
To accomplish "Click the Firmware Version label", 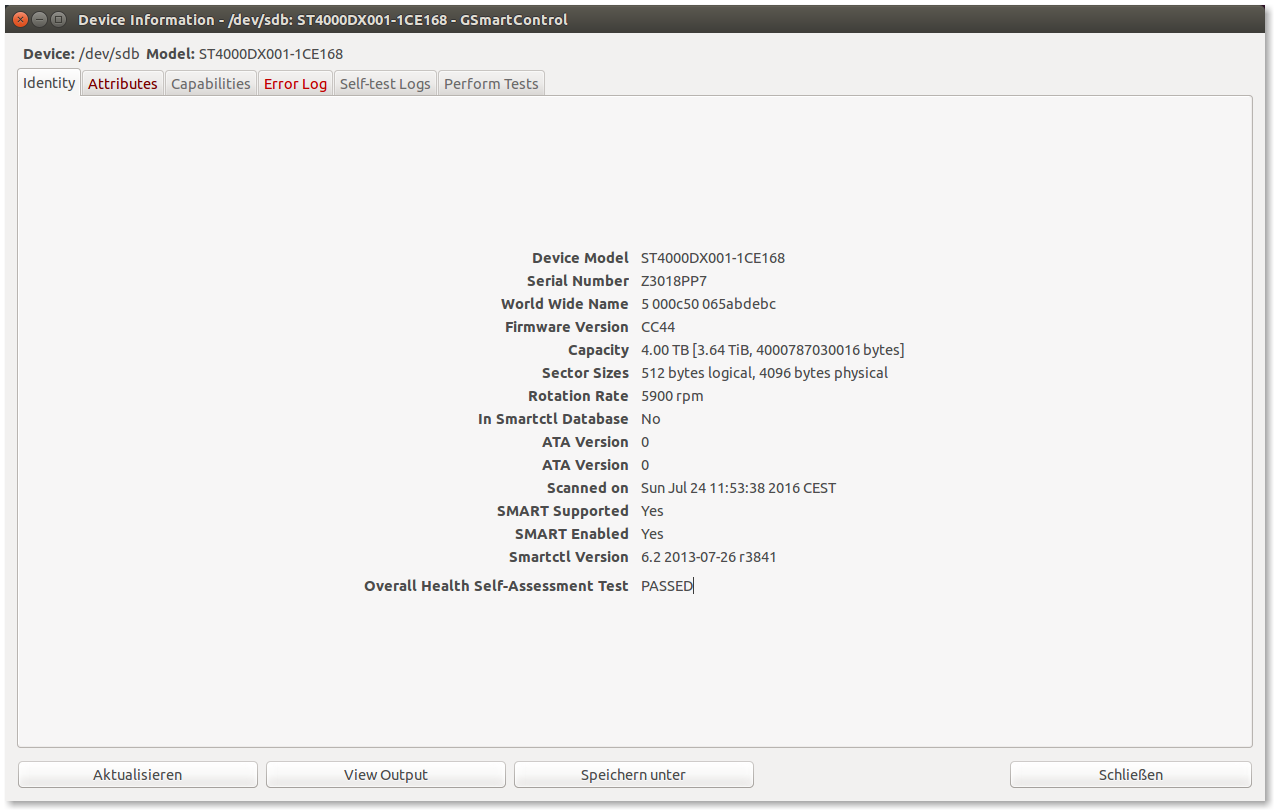I will point(567,327).
